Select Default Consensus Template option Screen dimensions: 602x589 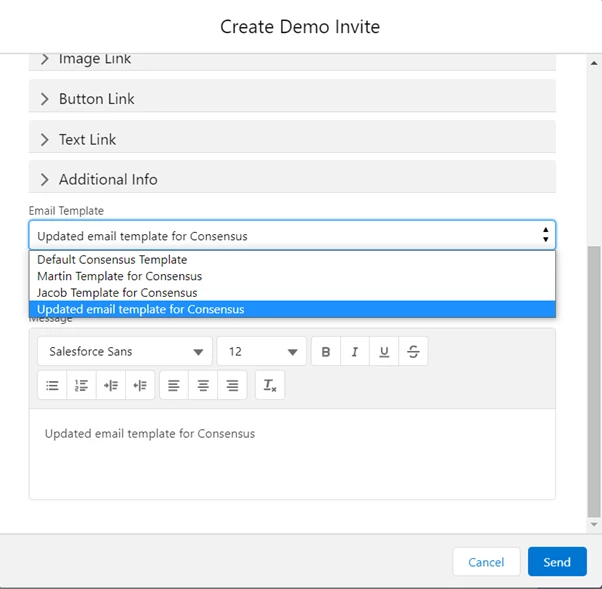[112, 260]
